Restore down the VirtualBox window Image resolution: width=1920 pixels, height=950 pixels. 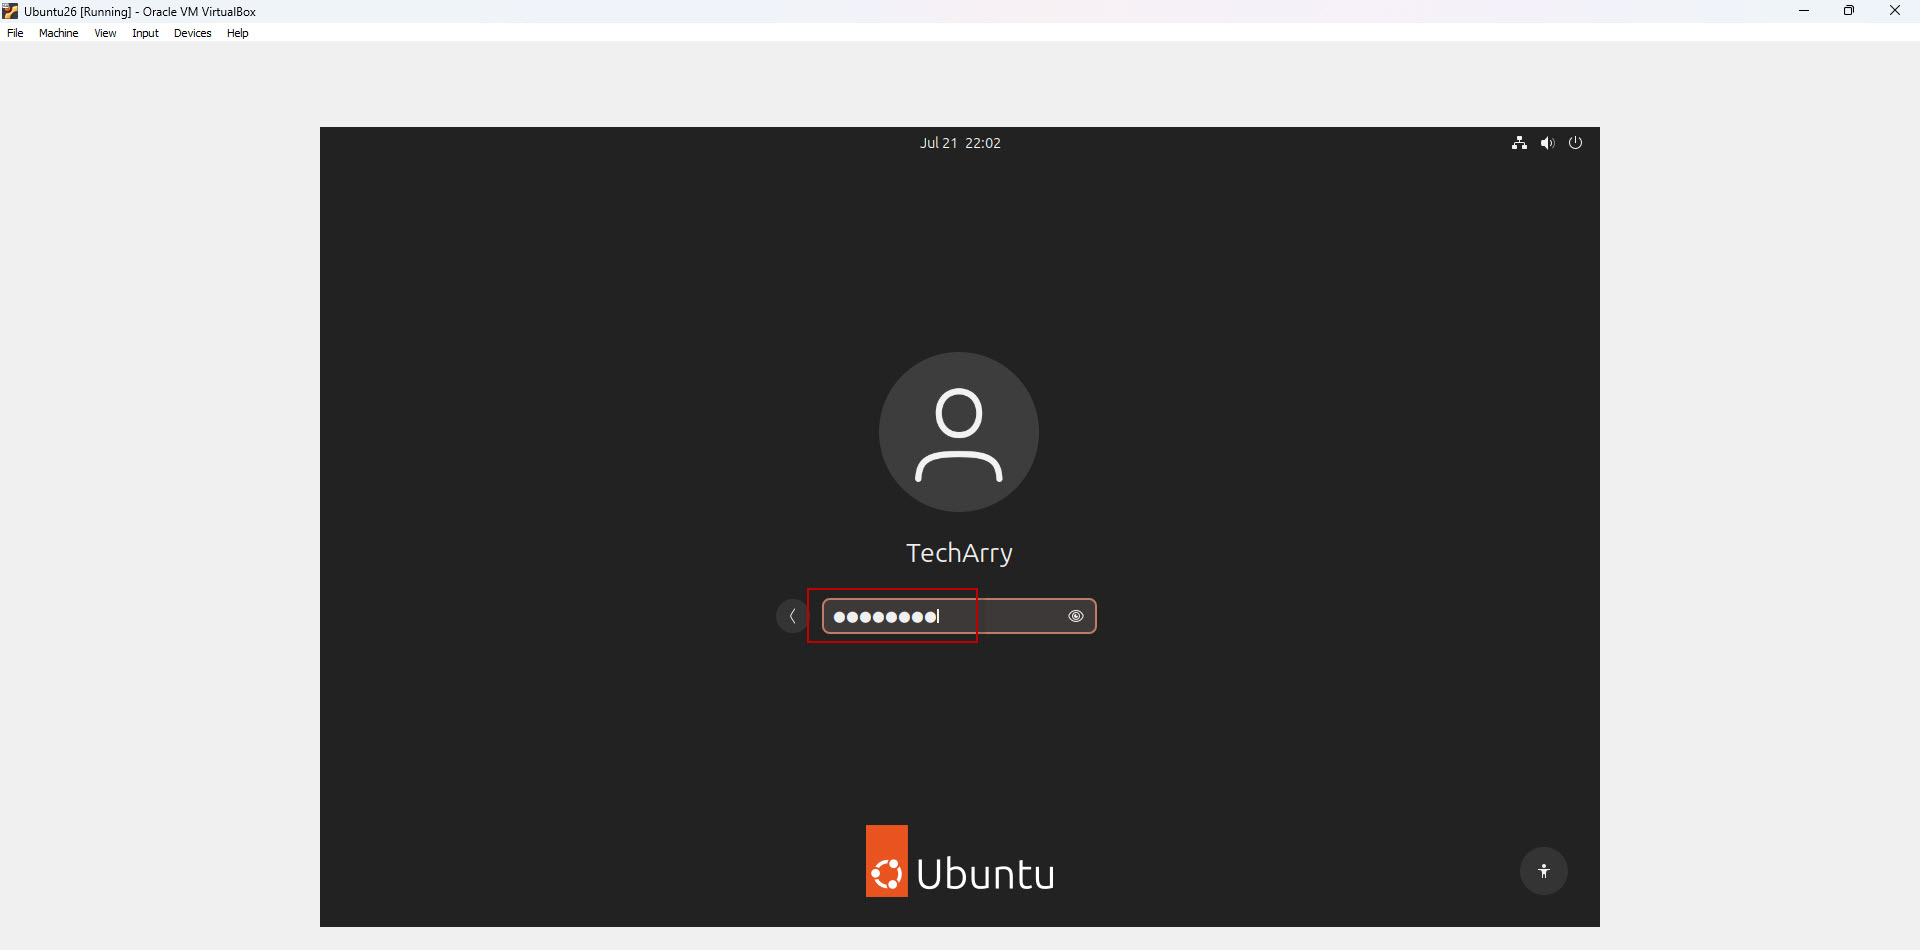point(1849,11)
